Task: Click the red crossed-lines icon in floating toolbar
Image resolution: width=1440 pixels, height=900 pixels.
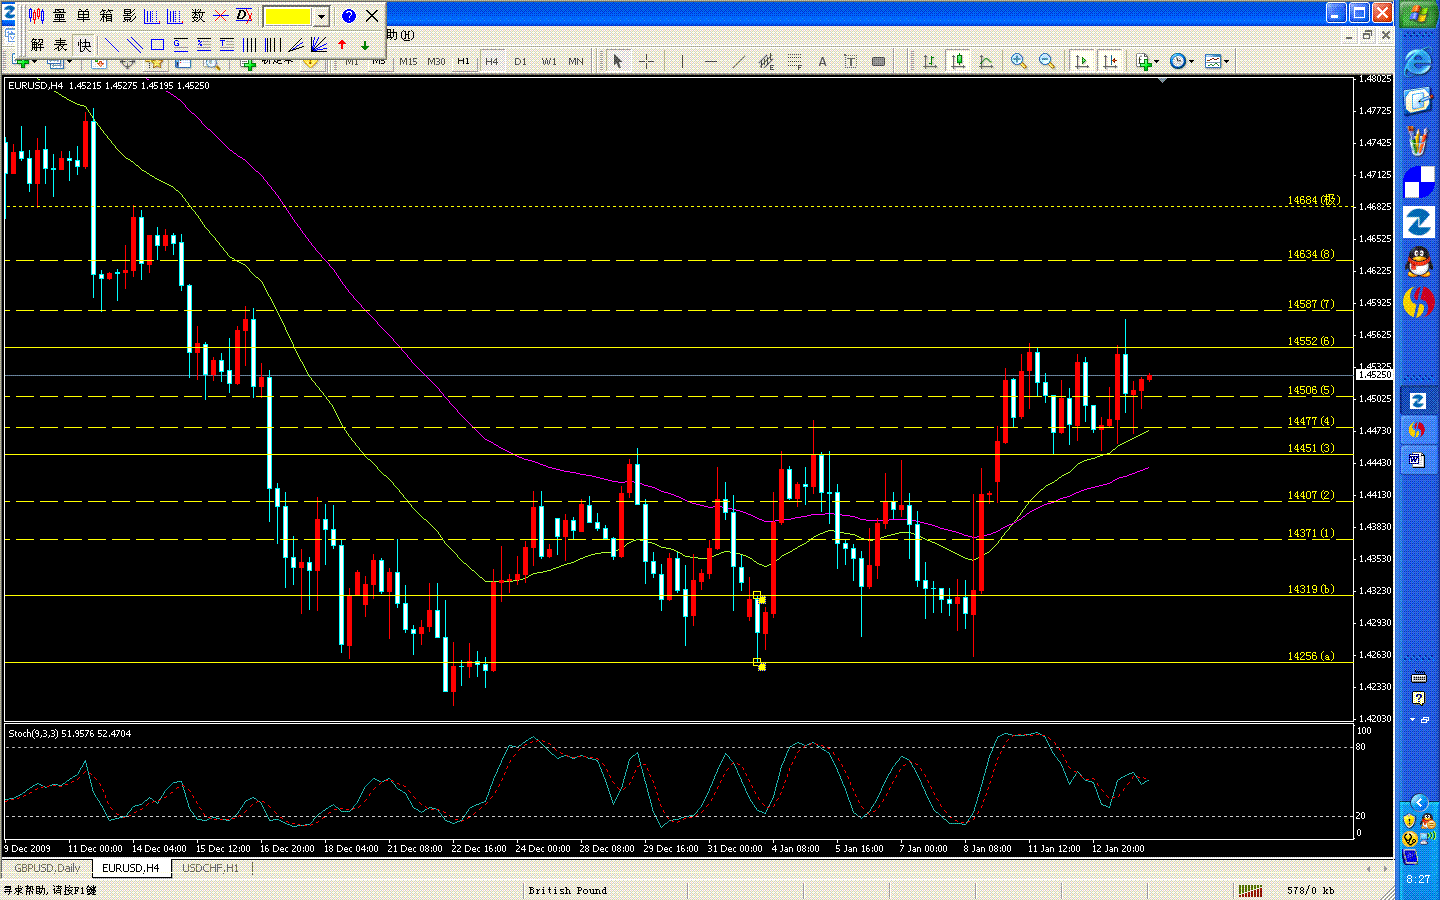Action: pos(220,16)
